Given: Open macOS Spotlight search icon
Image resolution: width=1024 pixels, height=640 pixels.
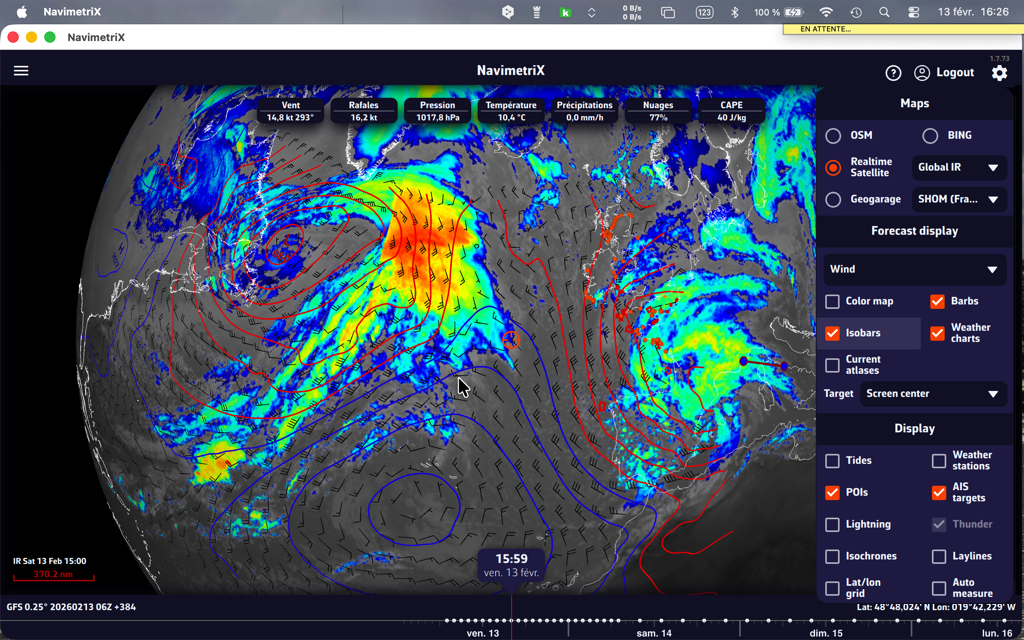Looking at the screenshot, I should point(884,12).
